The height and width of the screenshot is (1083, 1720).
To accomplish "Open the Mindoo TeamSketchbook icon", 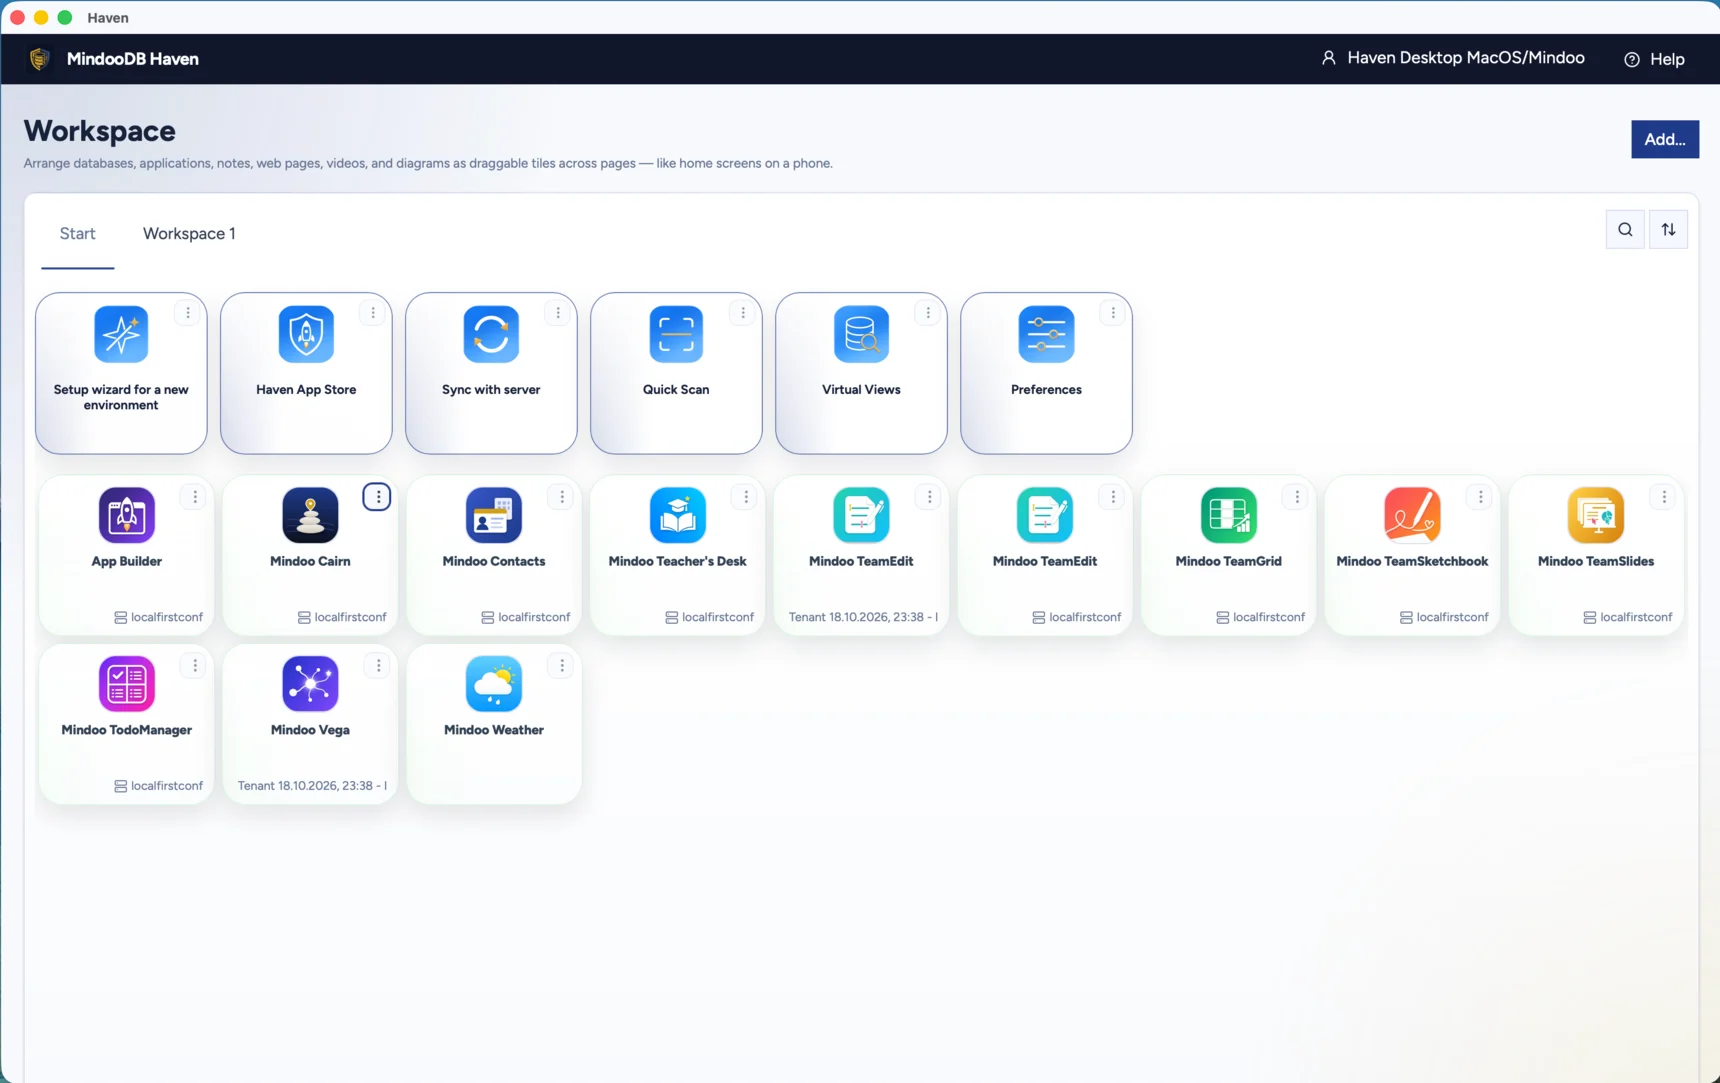I will click(x=1412, y=515).
